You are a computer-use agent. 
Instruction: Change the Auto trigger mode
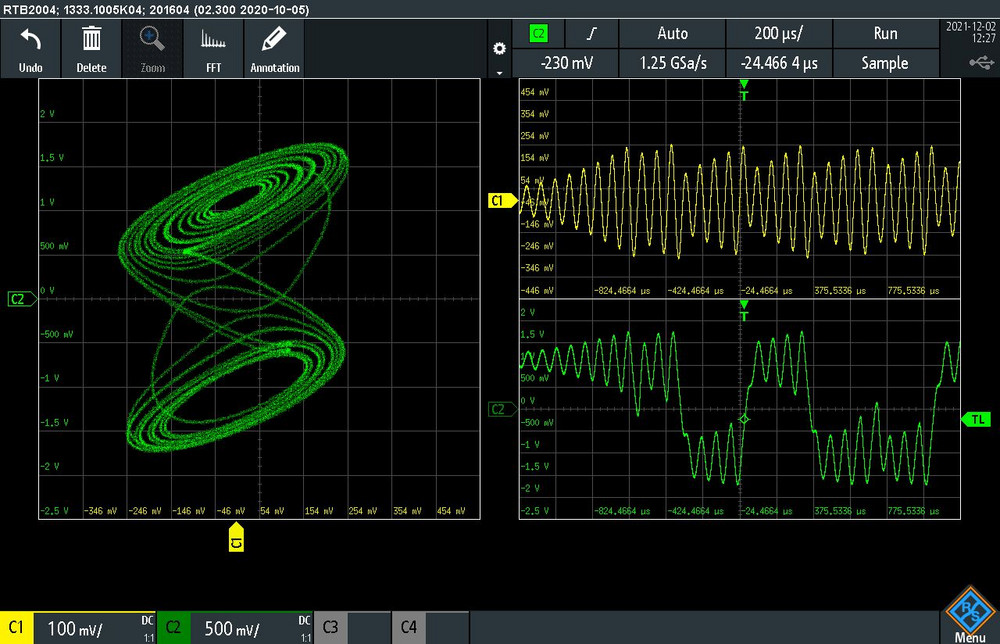pyautogui.click(x=672, y=34)
